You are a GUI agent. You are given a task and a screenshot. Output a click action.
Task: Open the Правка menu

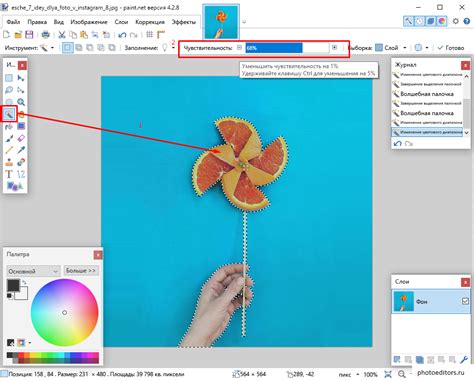point(37,22)
